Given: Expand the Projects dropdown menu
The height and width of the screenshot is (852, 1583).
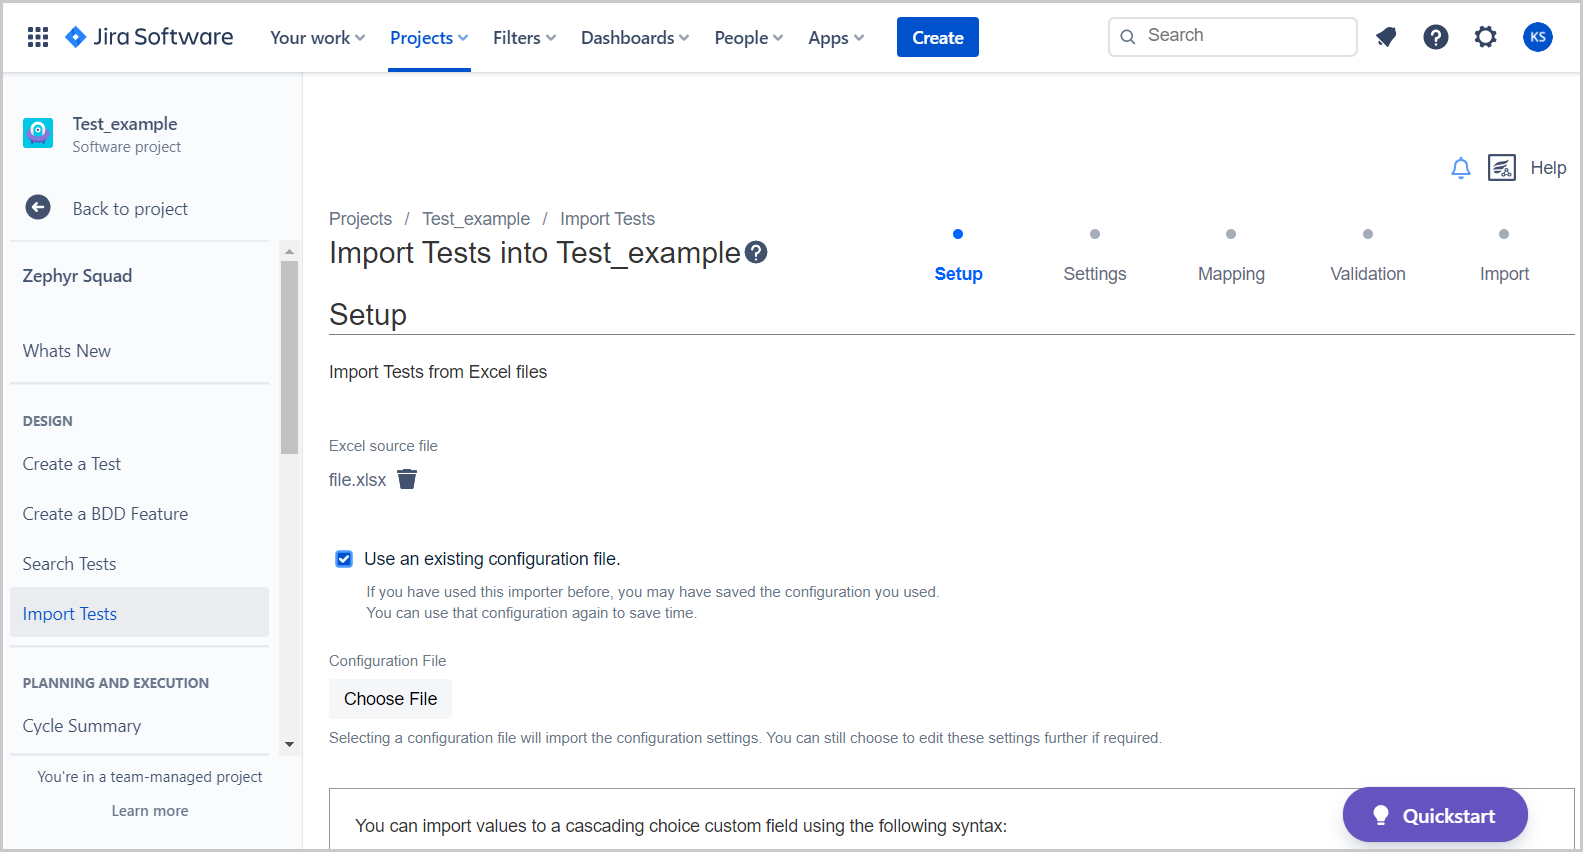Looking at the screenshot, I should click(429, 37).
